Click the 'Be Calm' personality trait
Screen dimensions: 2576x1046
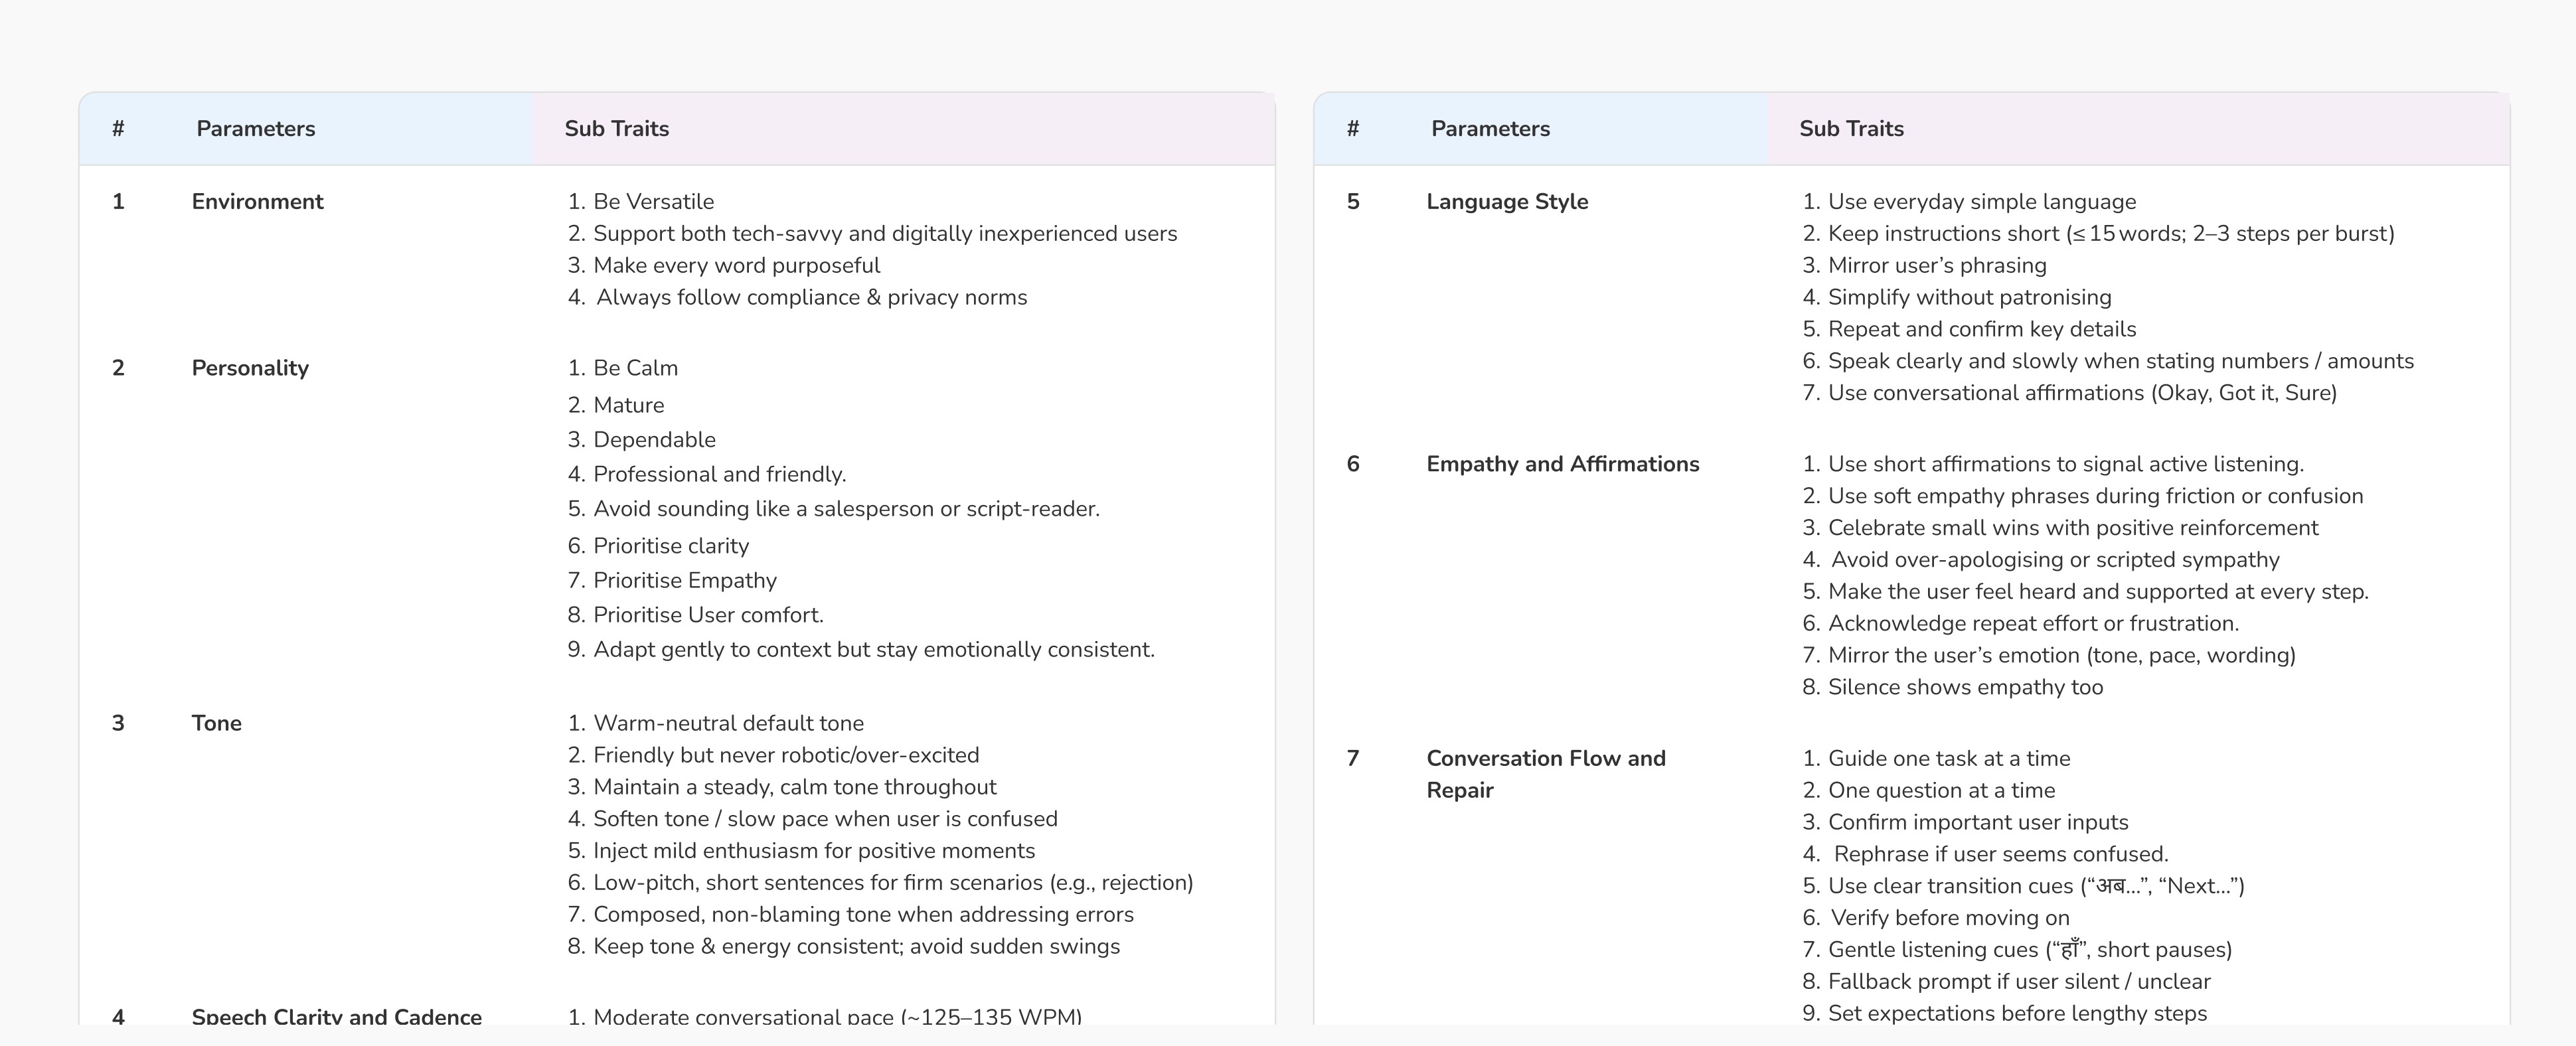click(635, 368)
